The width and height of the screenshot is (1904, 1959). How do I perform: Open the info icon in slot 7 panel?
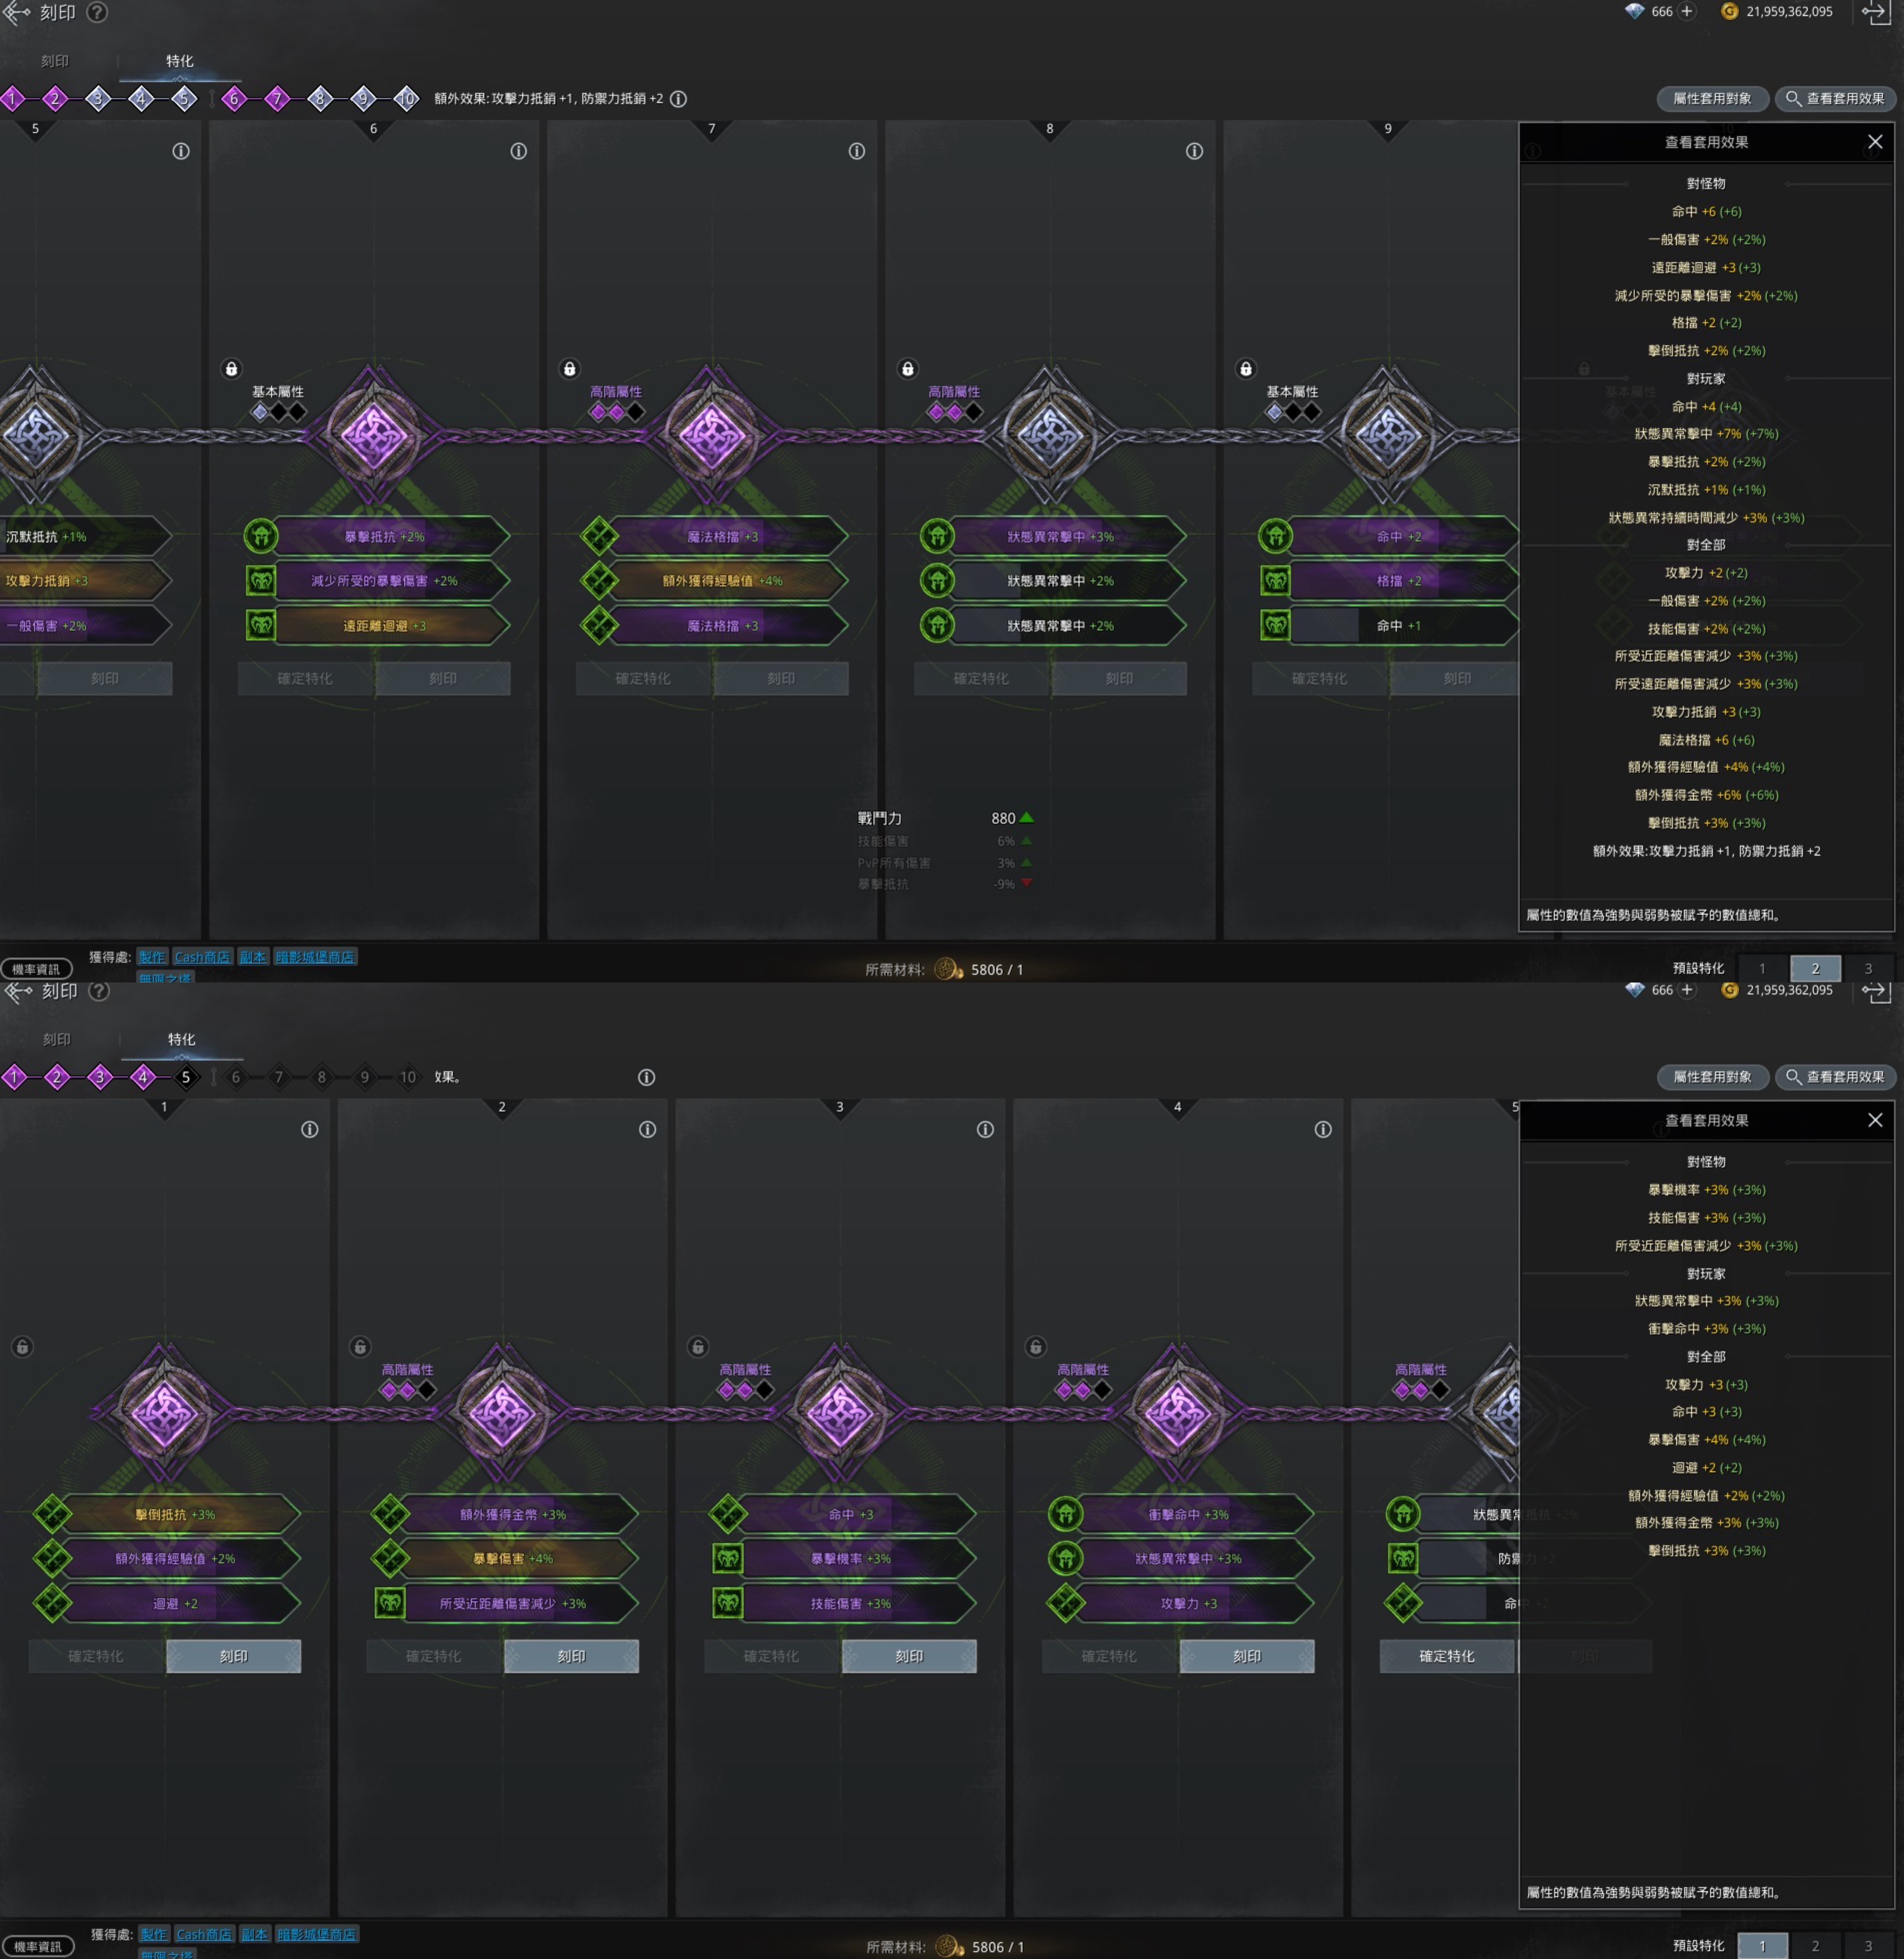pos(857,151)
